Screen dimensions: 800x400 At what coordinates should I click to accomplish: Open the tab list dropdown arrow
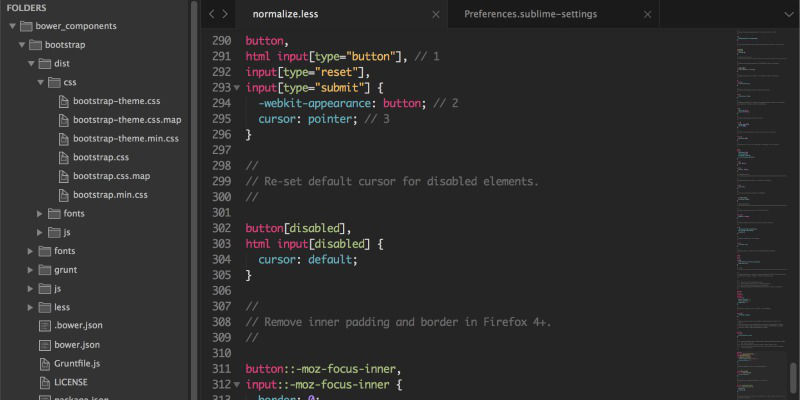[789, 15]
